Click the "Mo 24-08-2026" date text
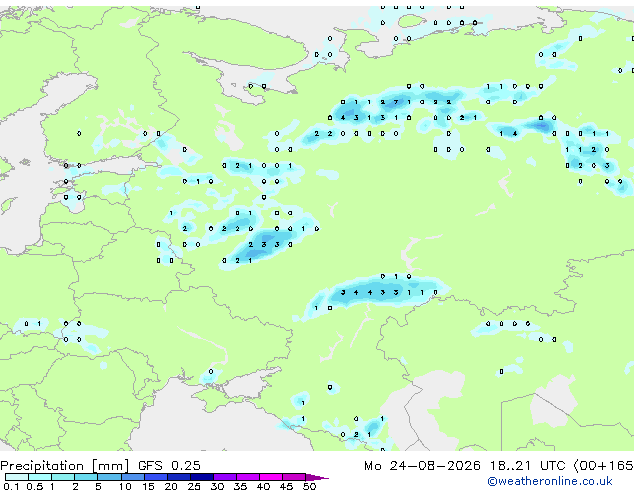Viewport: 634px width, 490px height. tap(422, 466)
